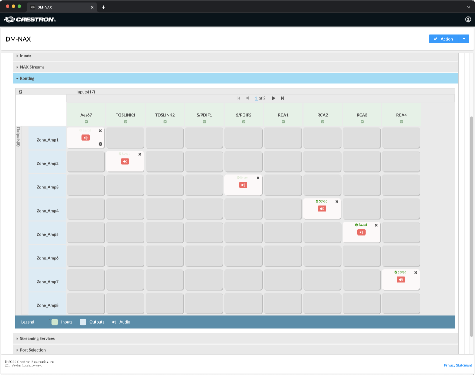Click audio icon in Zone_Amp2 TOSLINK01 cell

click(x=125, y=161)
